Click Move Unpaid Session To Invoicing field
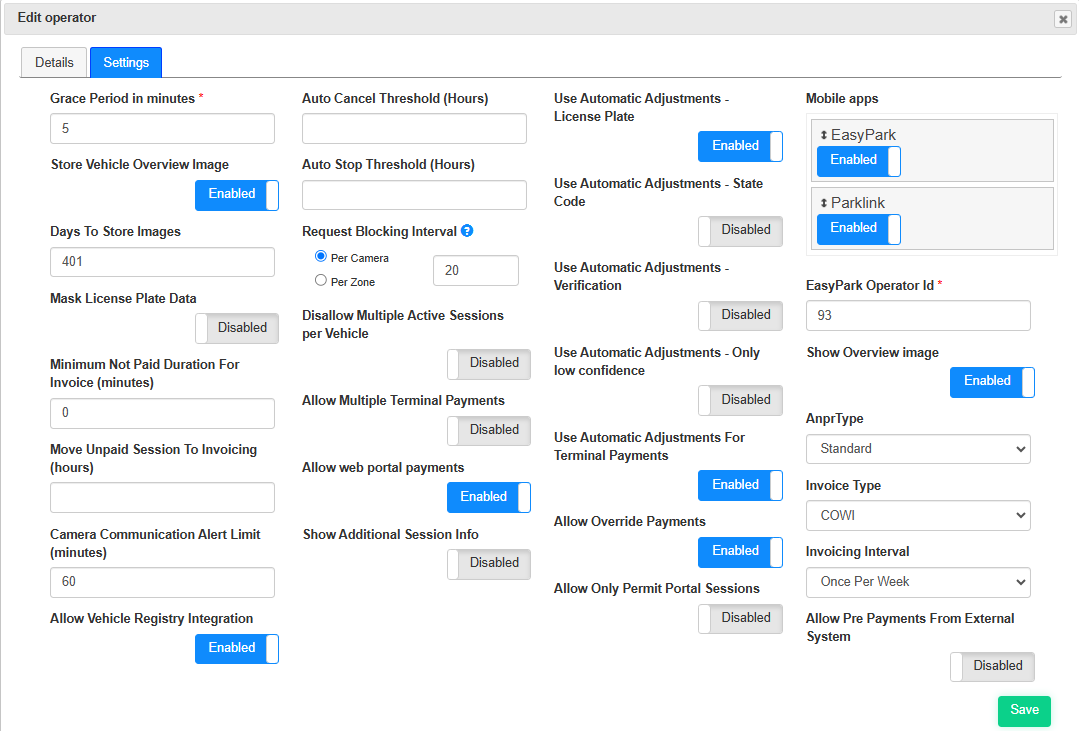 162,498
